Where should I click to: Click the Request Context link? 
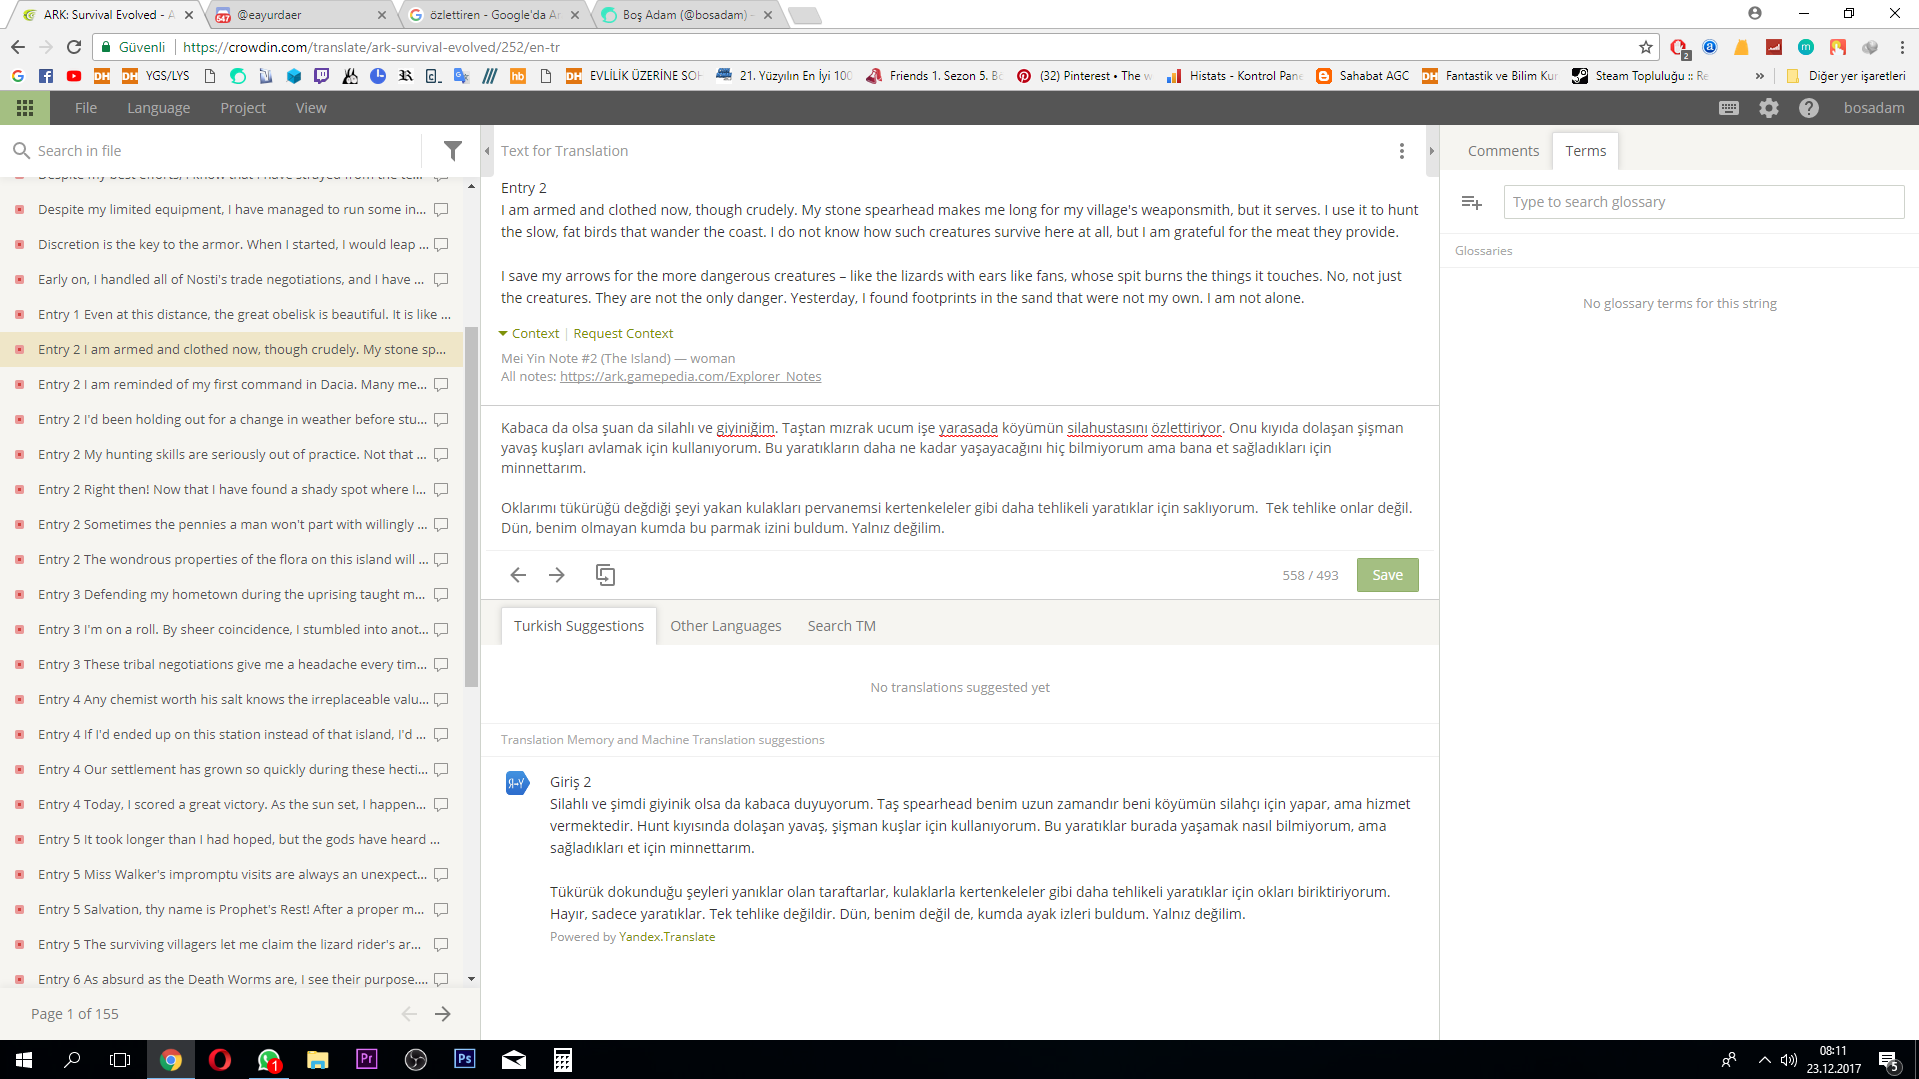tap(623, 334)
